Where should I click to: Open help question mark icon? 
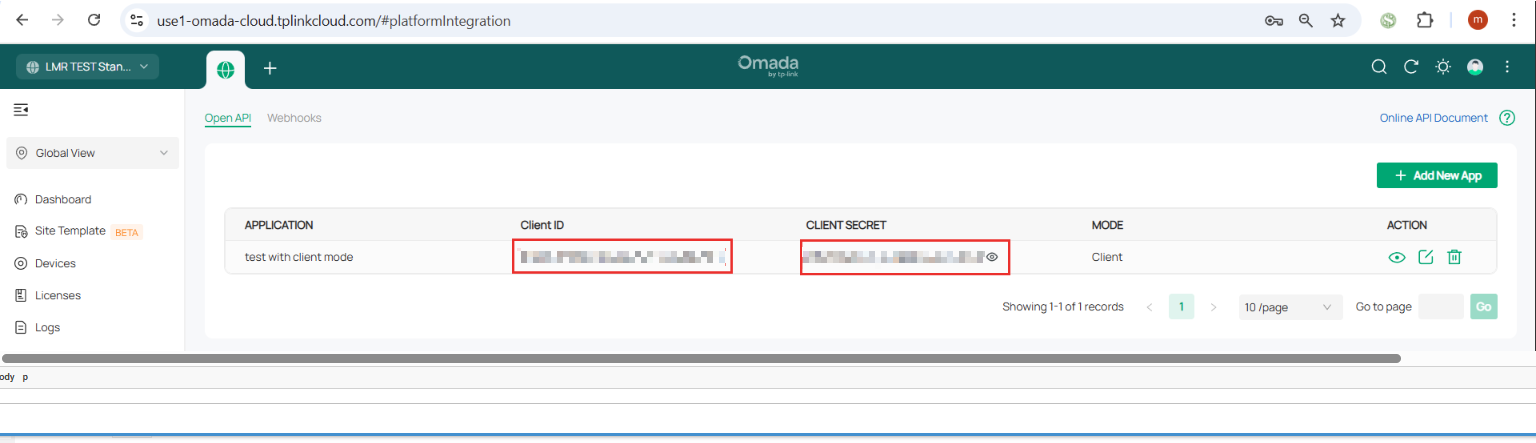[1507, 118]
